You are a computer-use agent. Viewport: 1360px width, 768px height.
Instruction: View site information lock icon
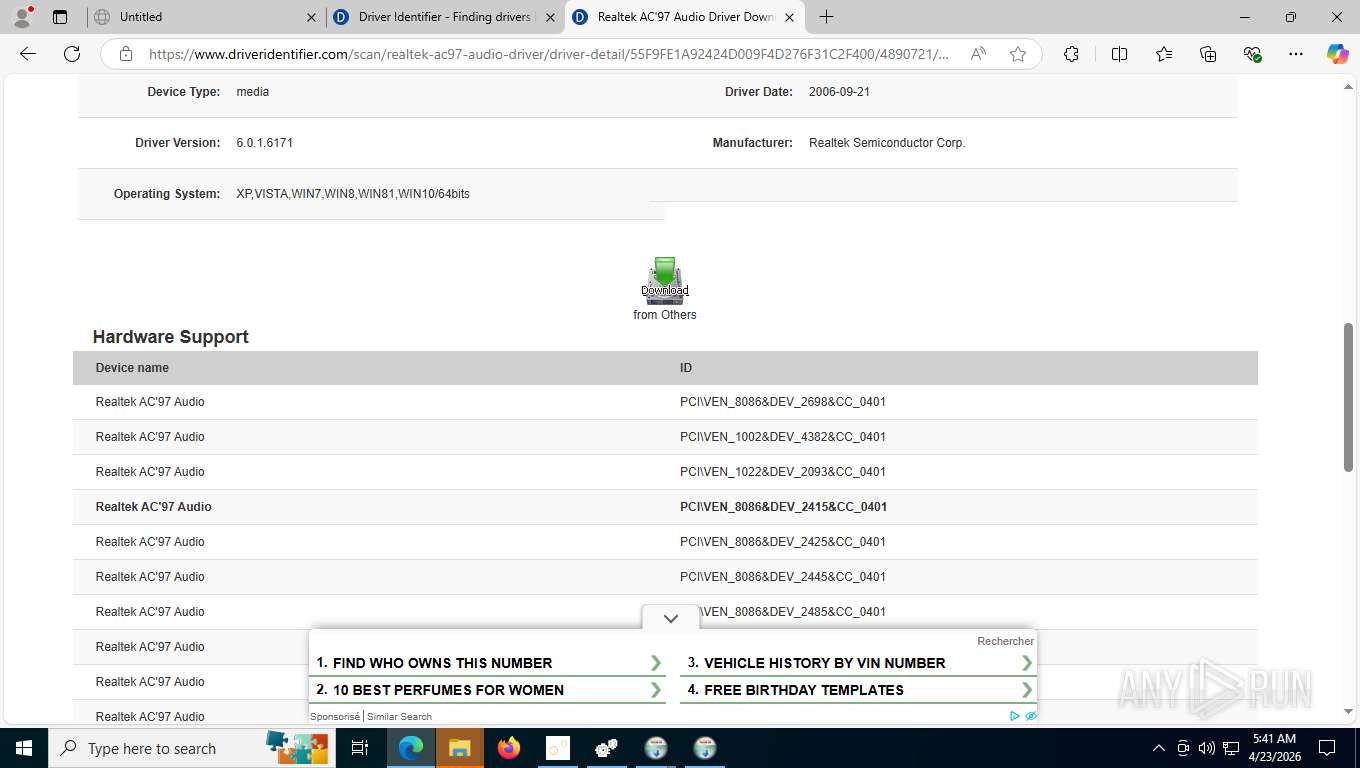(x=125, y=54)
